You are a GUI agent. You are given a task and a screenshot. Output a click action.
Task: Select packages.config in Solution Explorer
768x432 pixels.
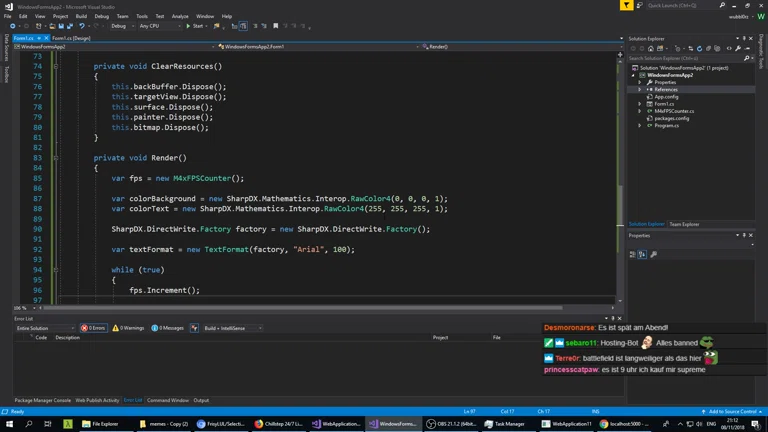672,118
